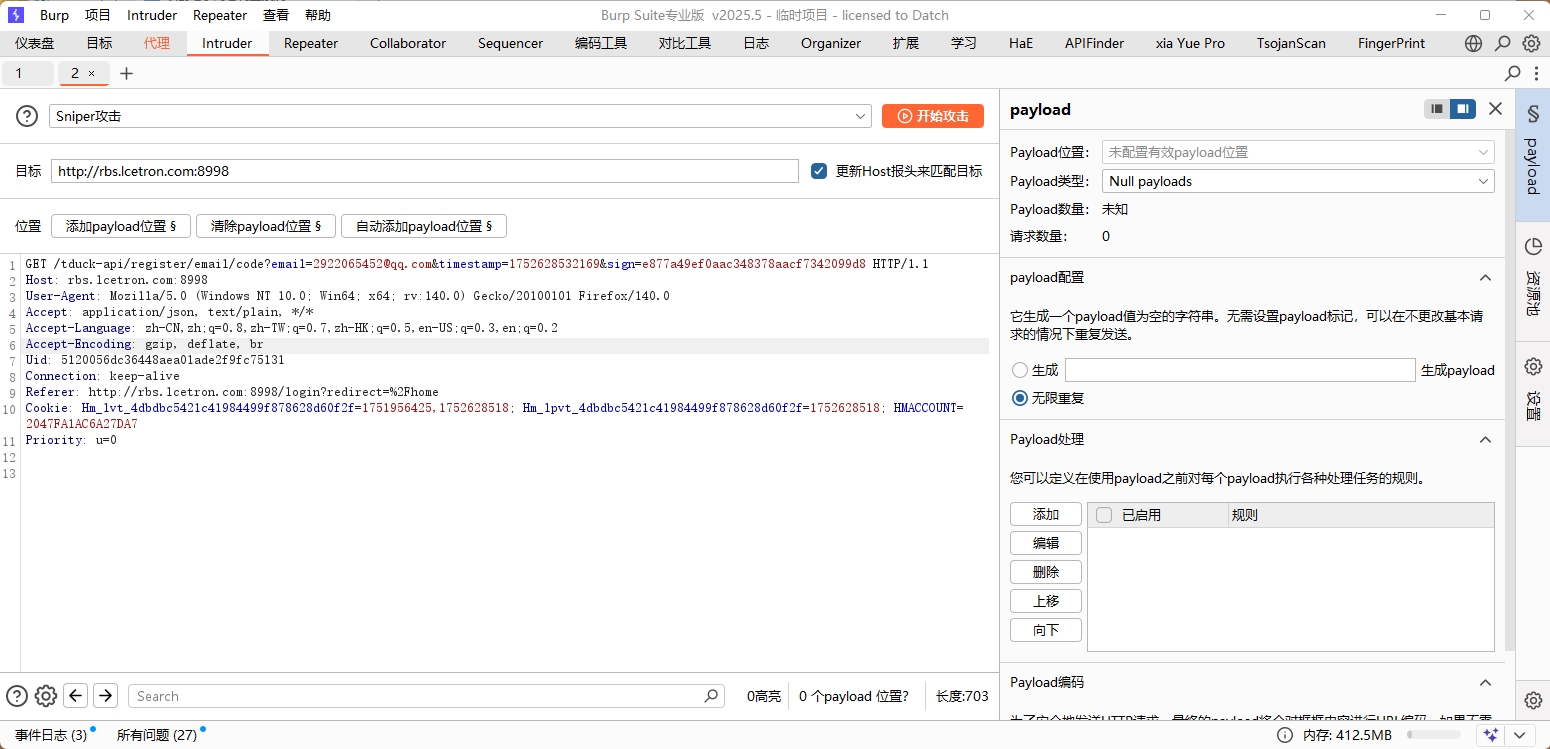Screen dimensions: 1550x749
Task: Click the 向下 rule button
Action: click(x=1046, y=630)
